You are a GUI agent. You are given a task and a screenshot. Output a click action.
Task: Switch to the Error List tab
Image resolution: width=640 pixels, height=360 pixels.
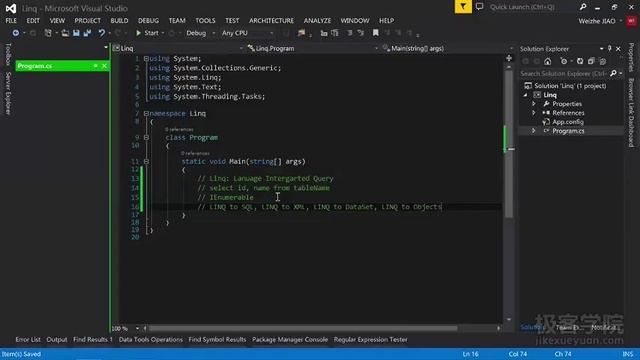[28, 340]
